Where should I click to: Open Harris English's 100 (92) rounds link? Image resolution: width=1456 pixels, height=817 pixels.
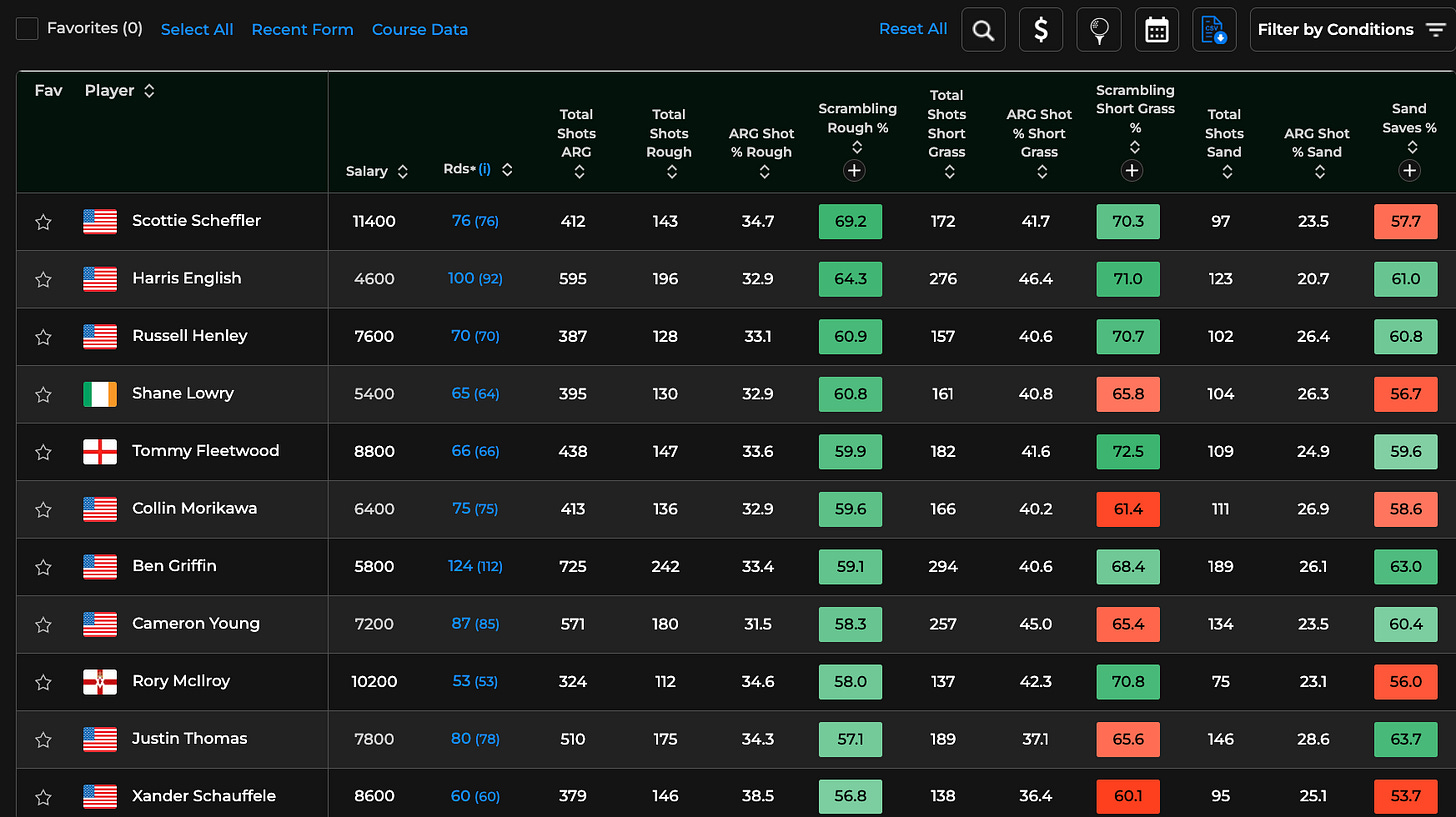475,278
